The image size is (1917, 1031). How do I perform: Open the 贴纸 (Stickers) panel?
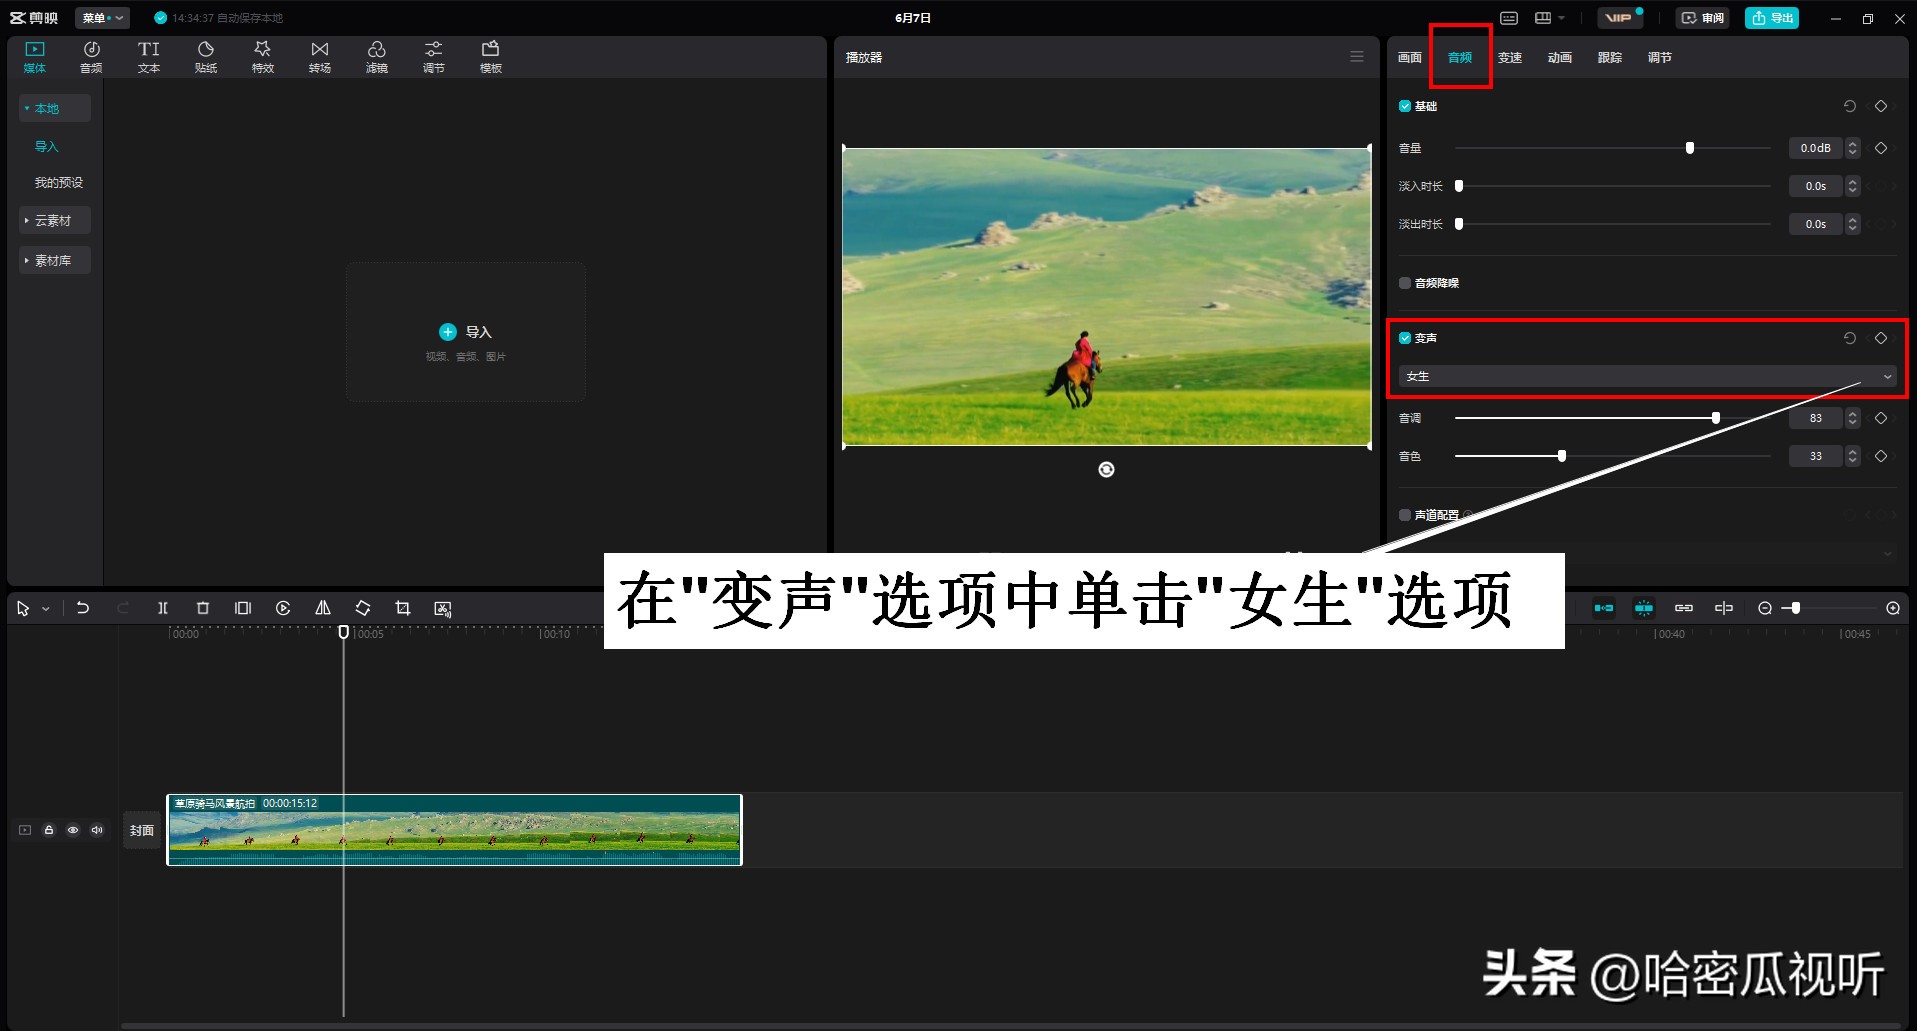click(205, 55)
